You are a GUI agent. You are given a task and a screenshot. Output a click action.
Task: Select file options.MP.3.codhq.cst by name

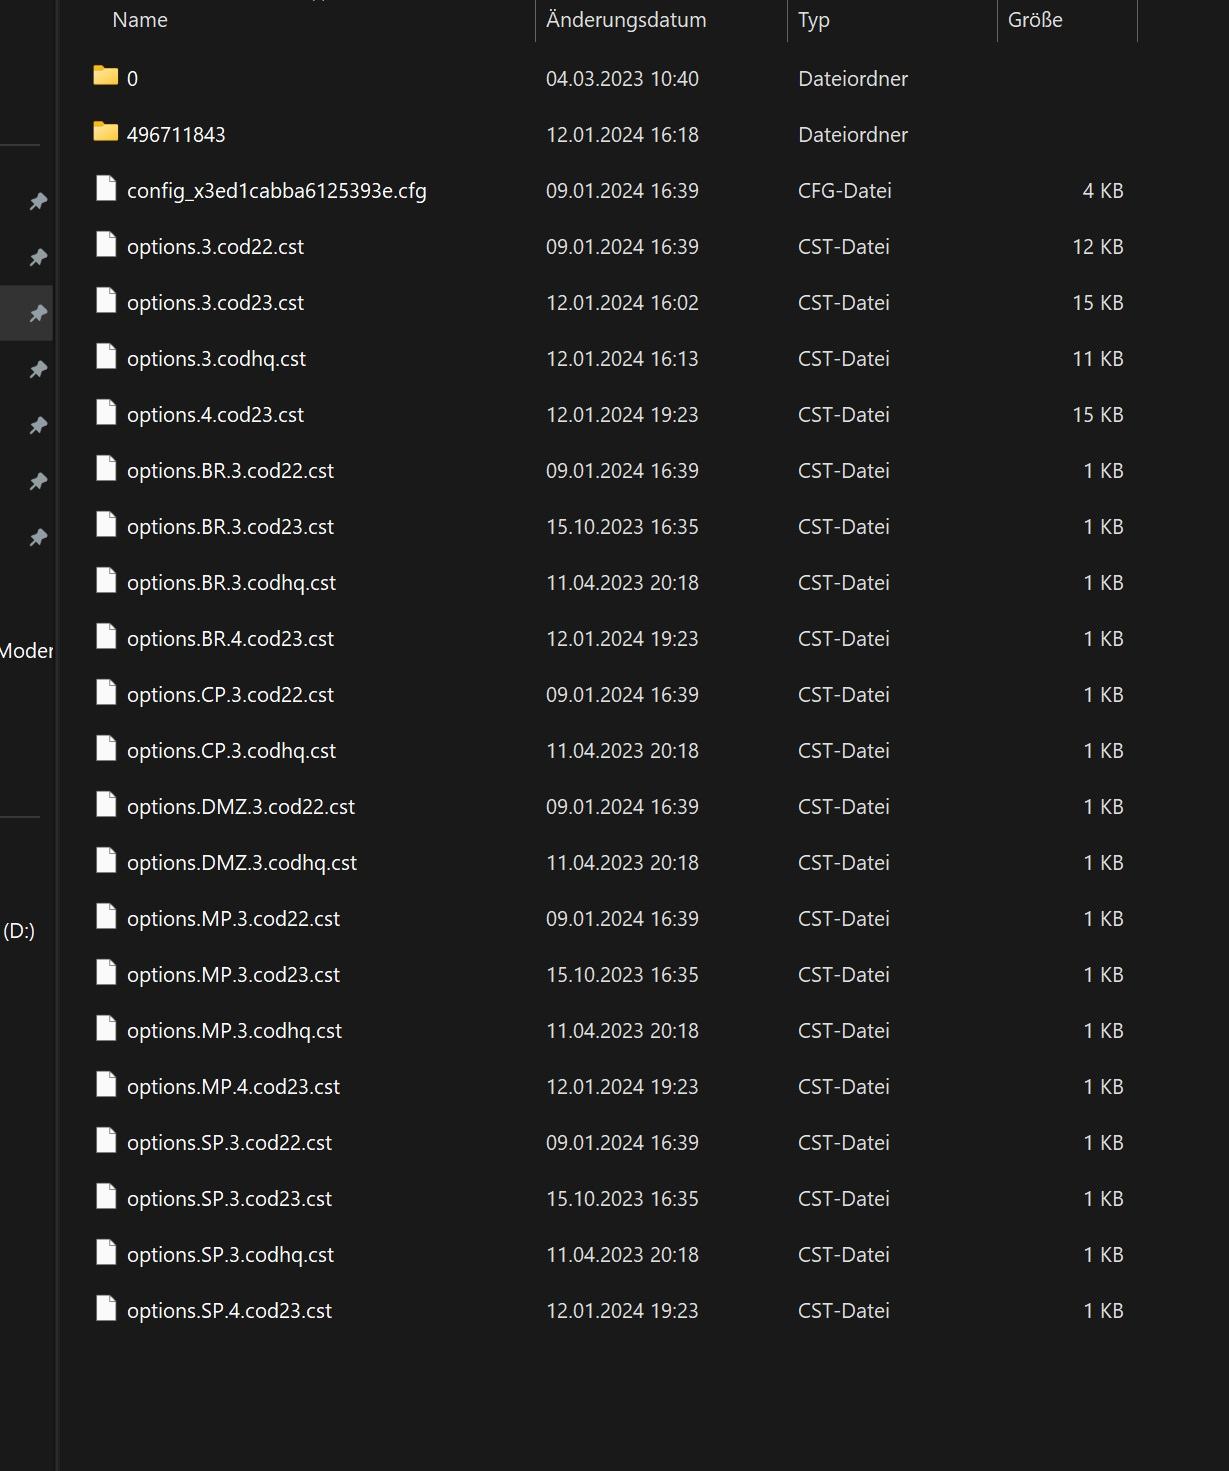coord(234,1030)
